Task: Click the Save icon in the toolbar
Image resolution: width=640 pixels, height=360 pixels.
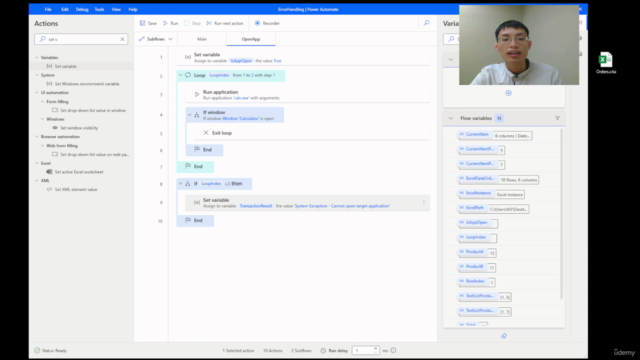Action: click(142, 23)
